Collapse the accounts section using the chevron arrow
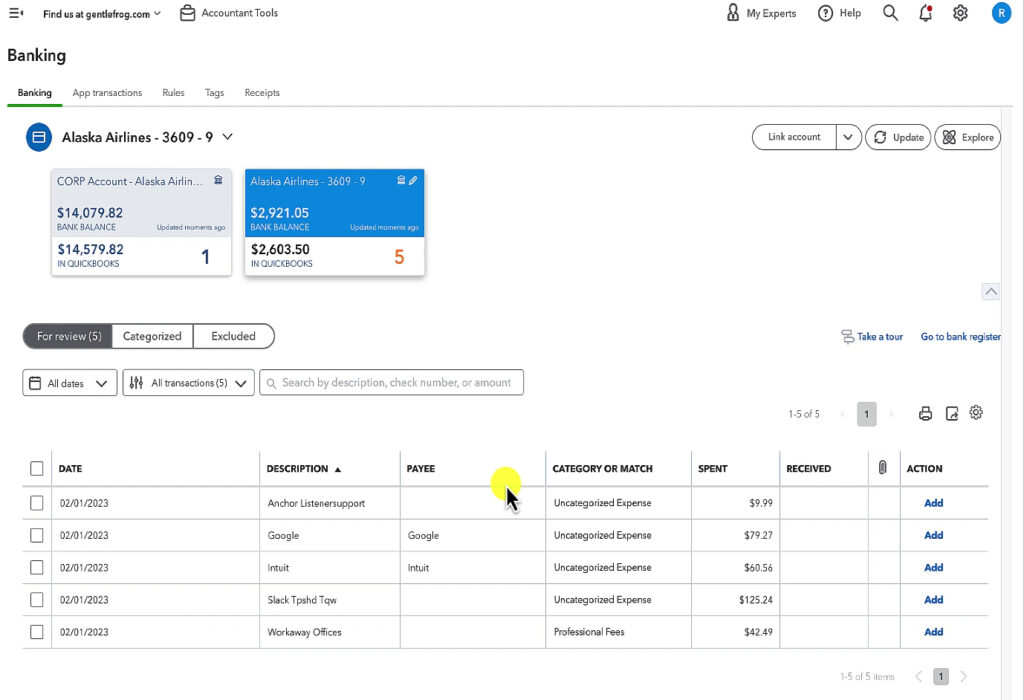Viewport: 1024px width, 700px height. coord(991,291)
